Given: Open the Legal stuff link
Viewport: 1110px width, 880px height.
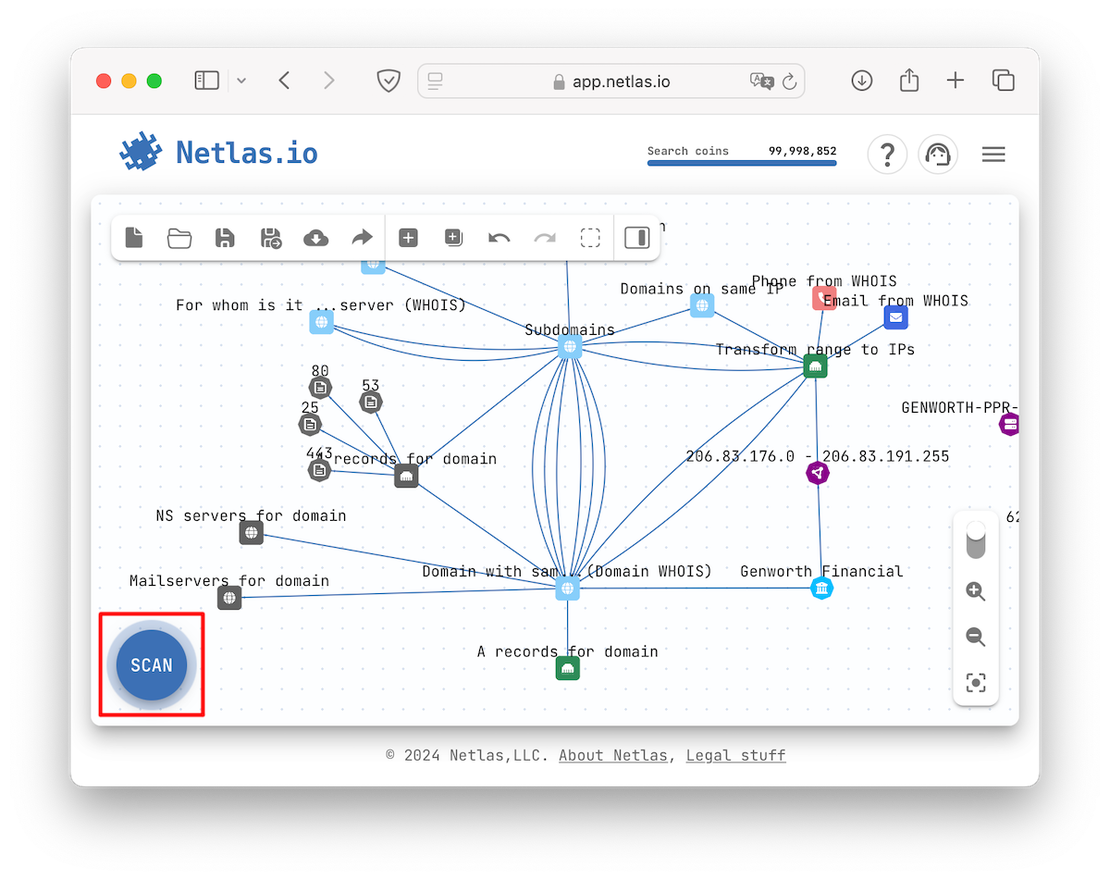Looking at the screenshot, I should click(735, 755).
